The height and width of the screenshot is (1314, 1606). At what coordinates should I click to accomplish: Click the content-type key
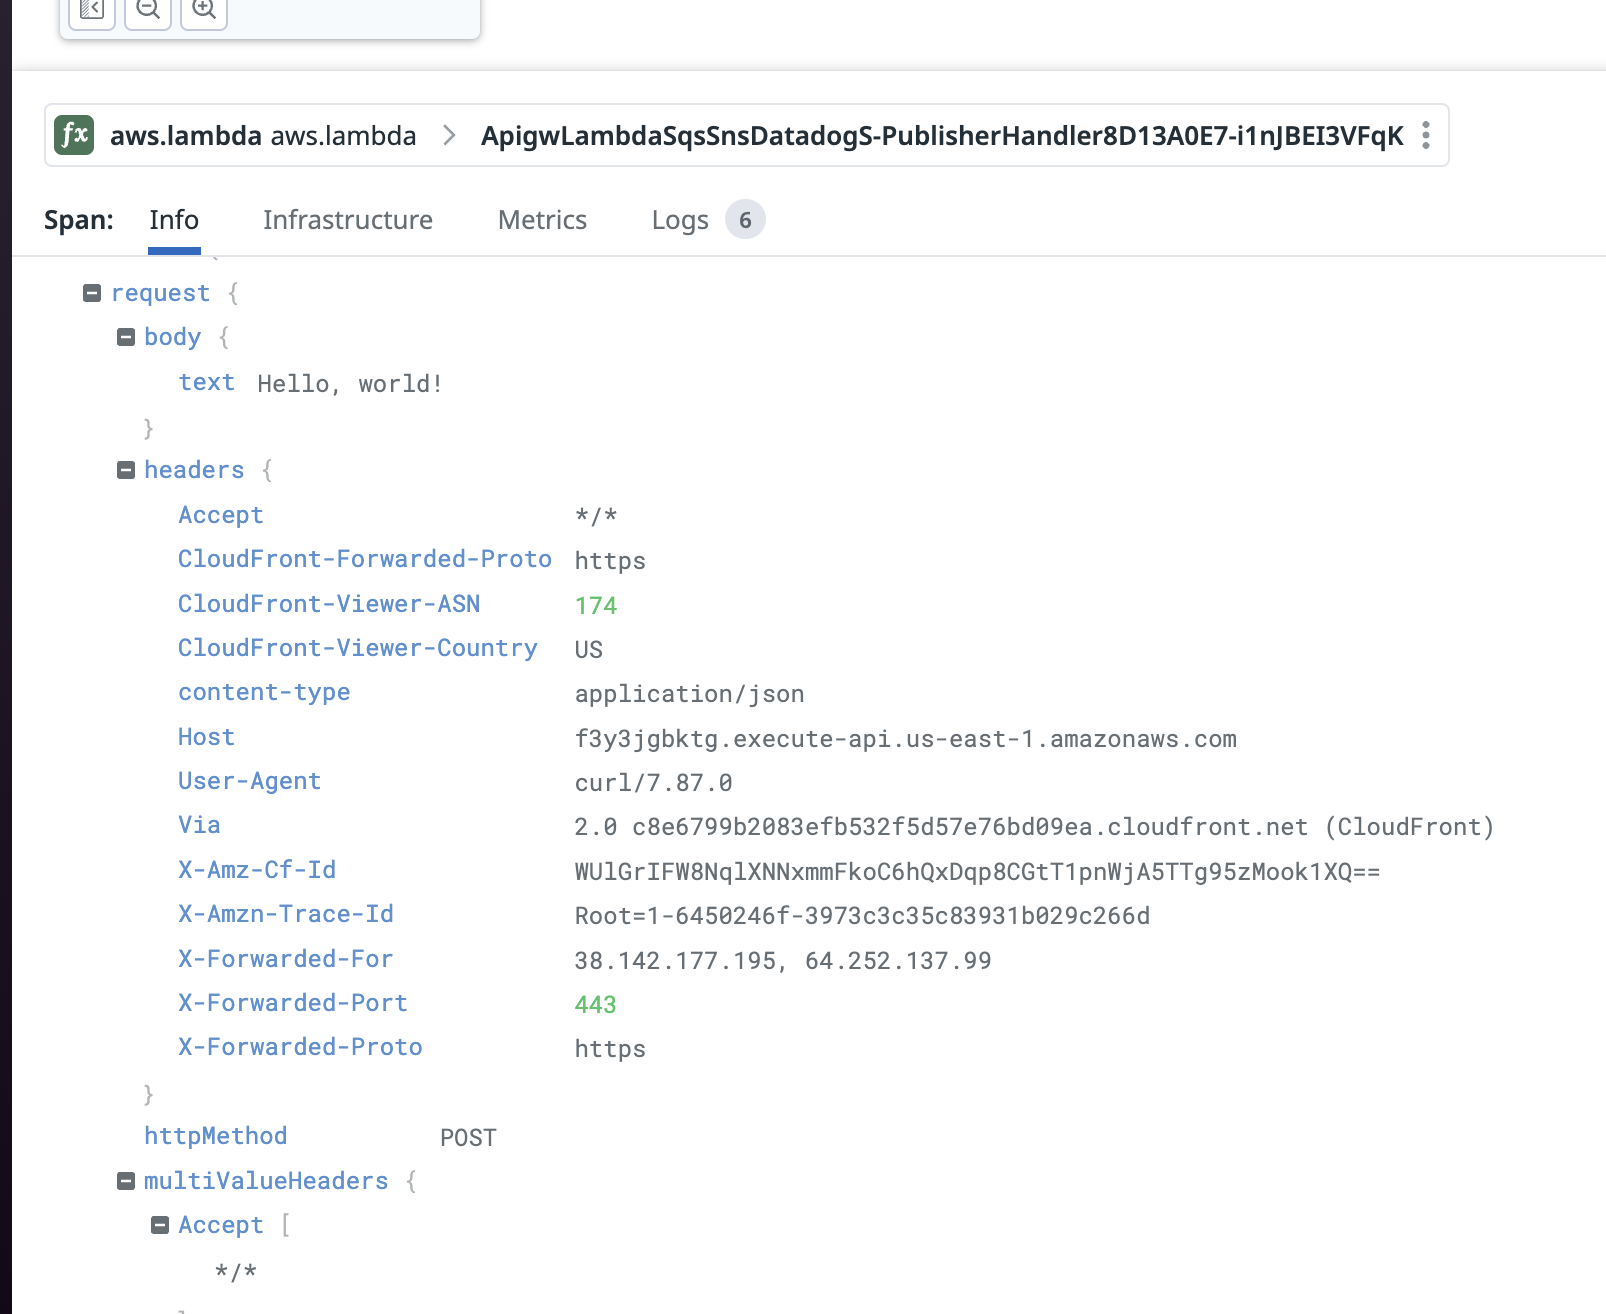click(264, 692)
